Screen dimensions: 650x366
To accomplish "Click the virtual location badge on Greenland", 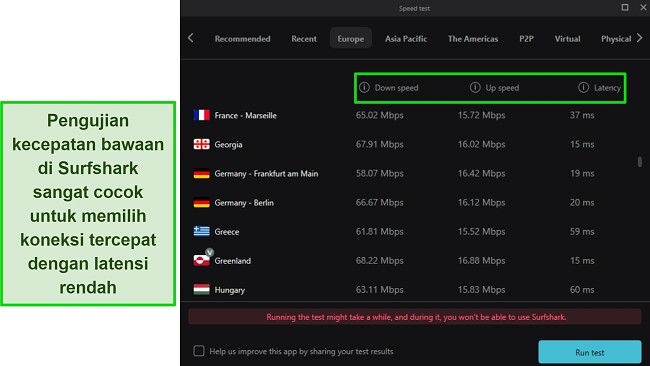I will [x=210, y=252].
